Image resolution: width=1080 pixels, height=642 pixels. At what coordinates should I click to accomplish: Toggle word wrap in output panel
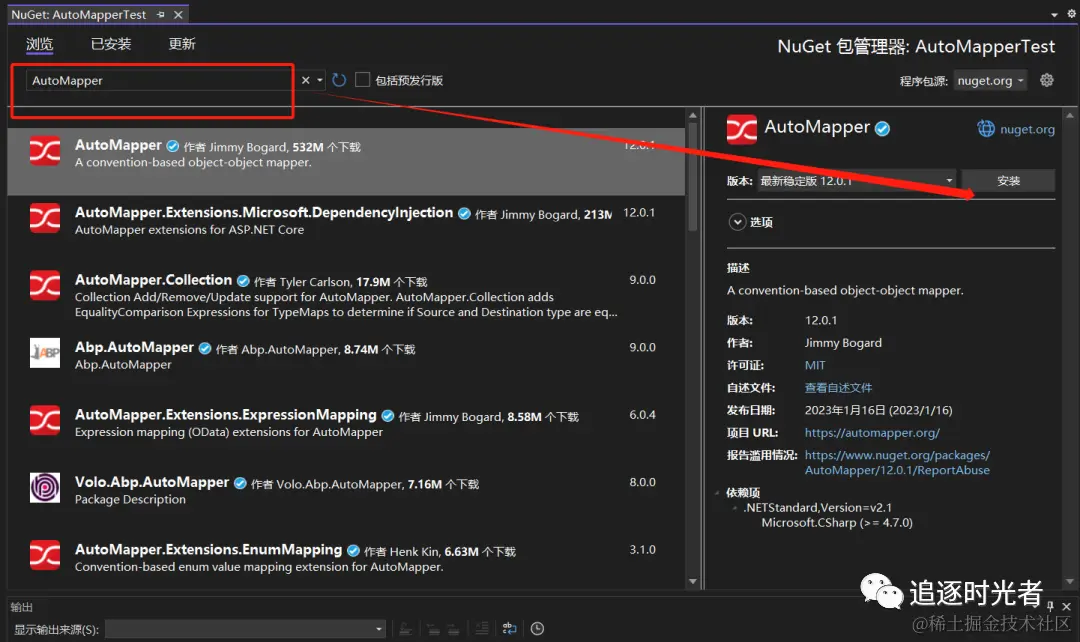(510, 628)
